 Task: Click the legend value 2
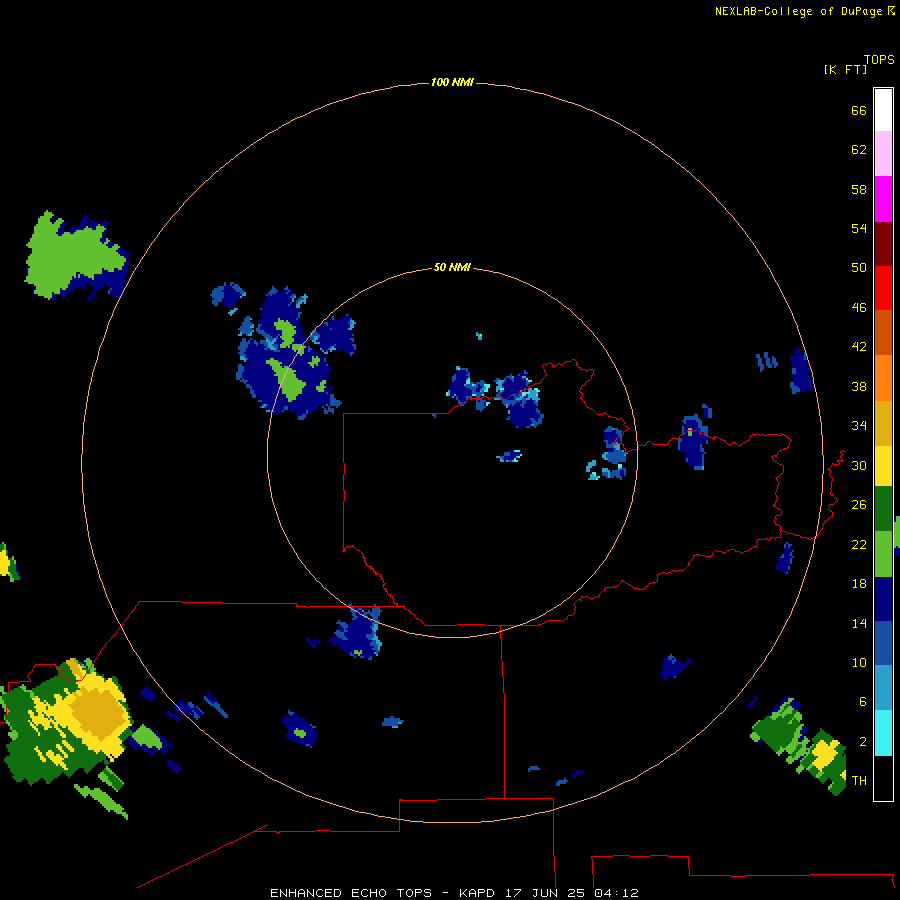[x=863, y=741]
